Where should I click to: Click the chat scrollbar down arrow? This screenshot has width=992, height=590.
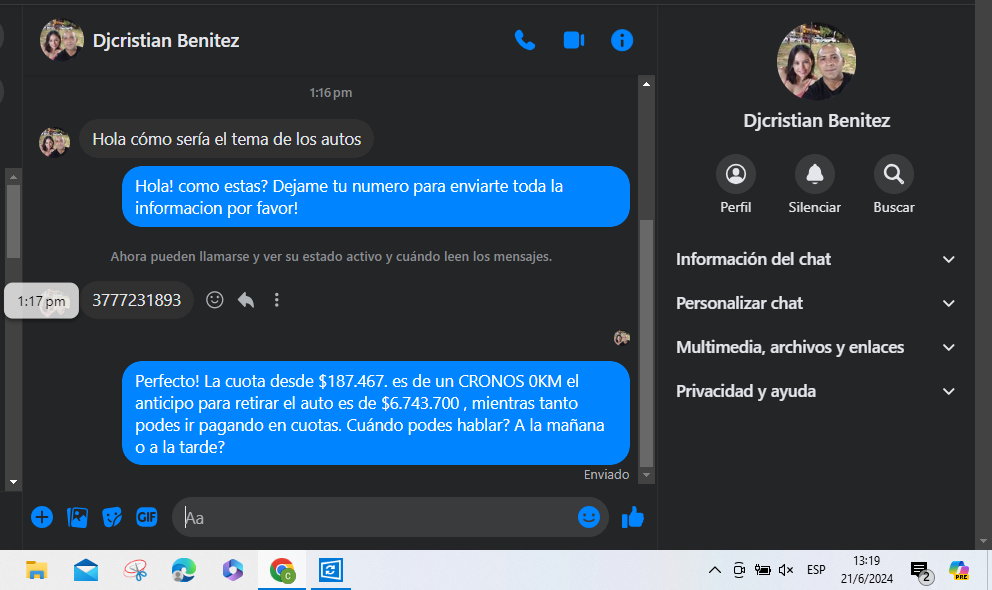point(646,475)
